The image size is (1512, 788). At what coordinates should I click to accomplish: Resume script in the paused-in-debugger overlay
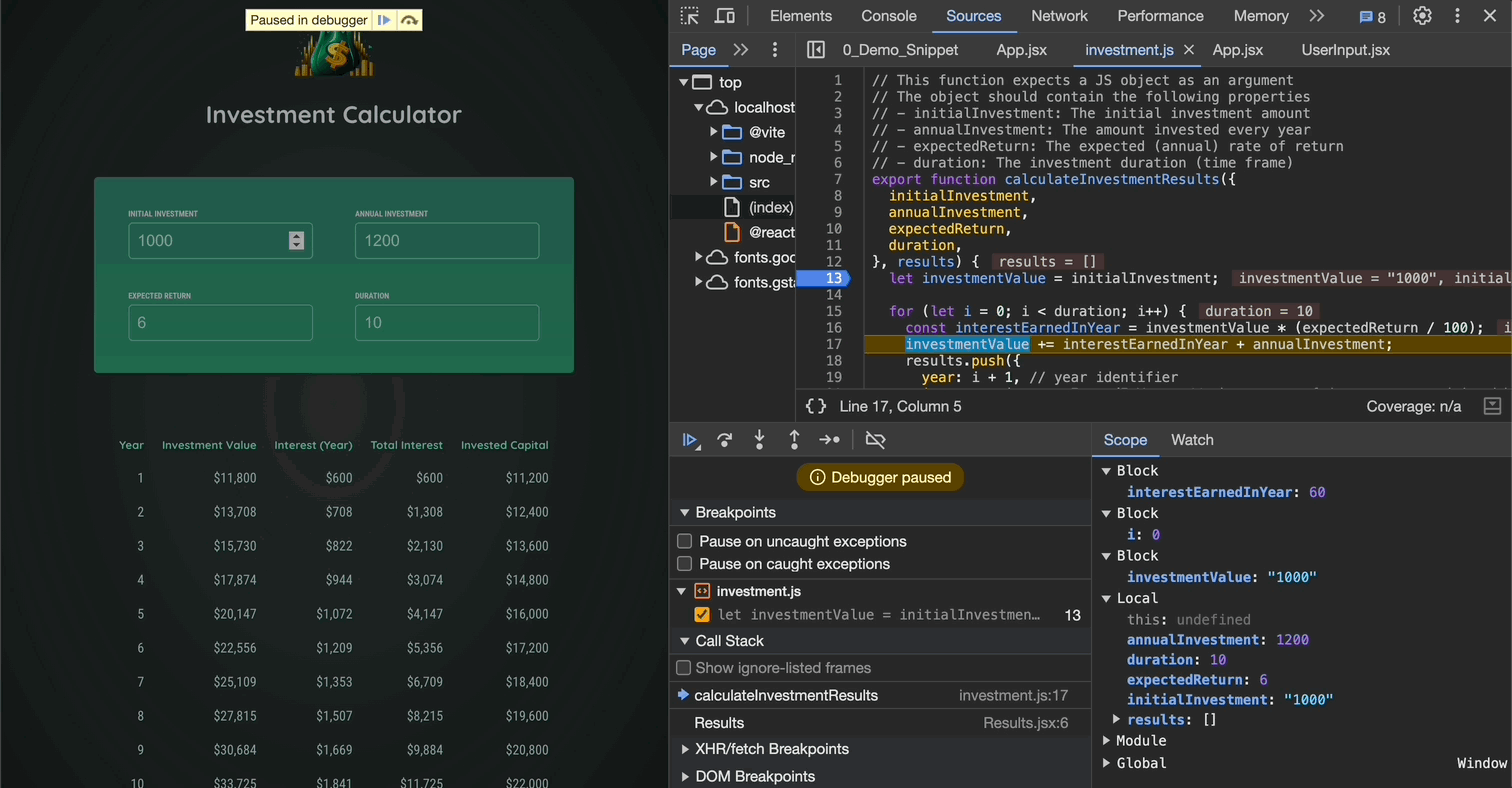point(384,20)
